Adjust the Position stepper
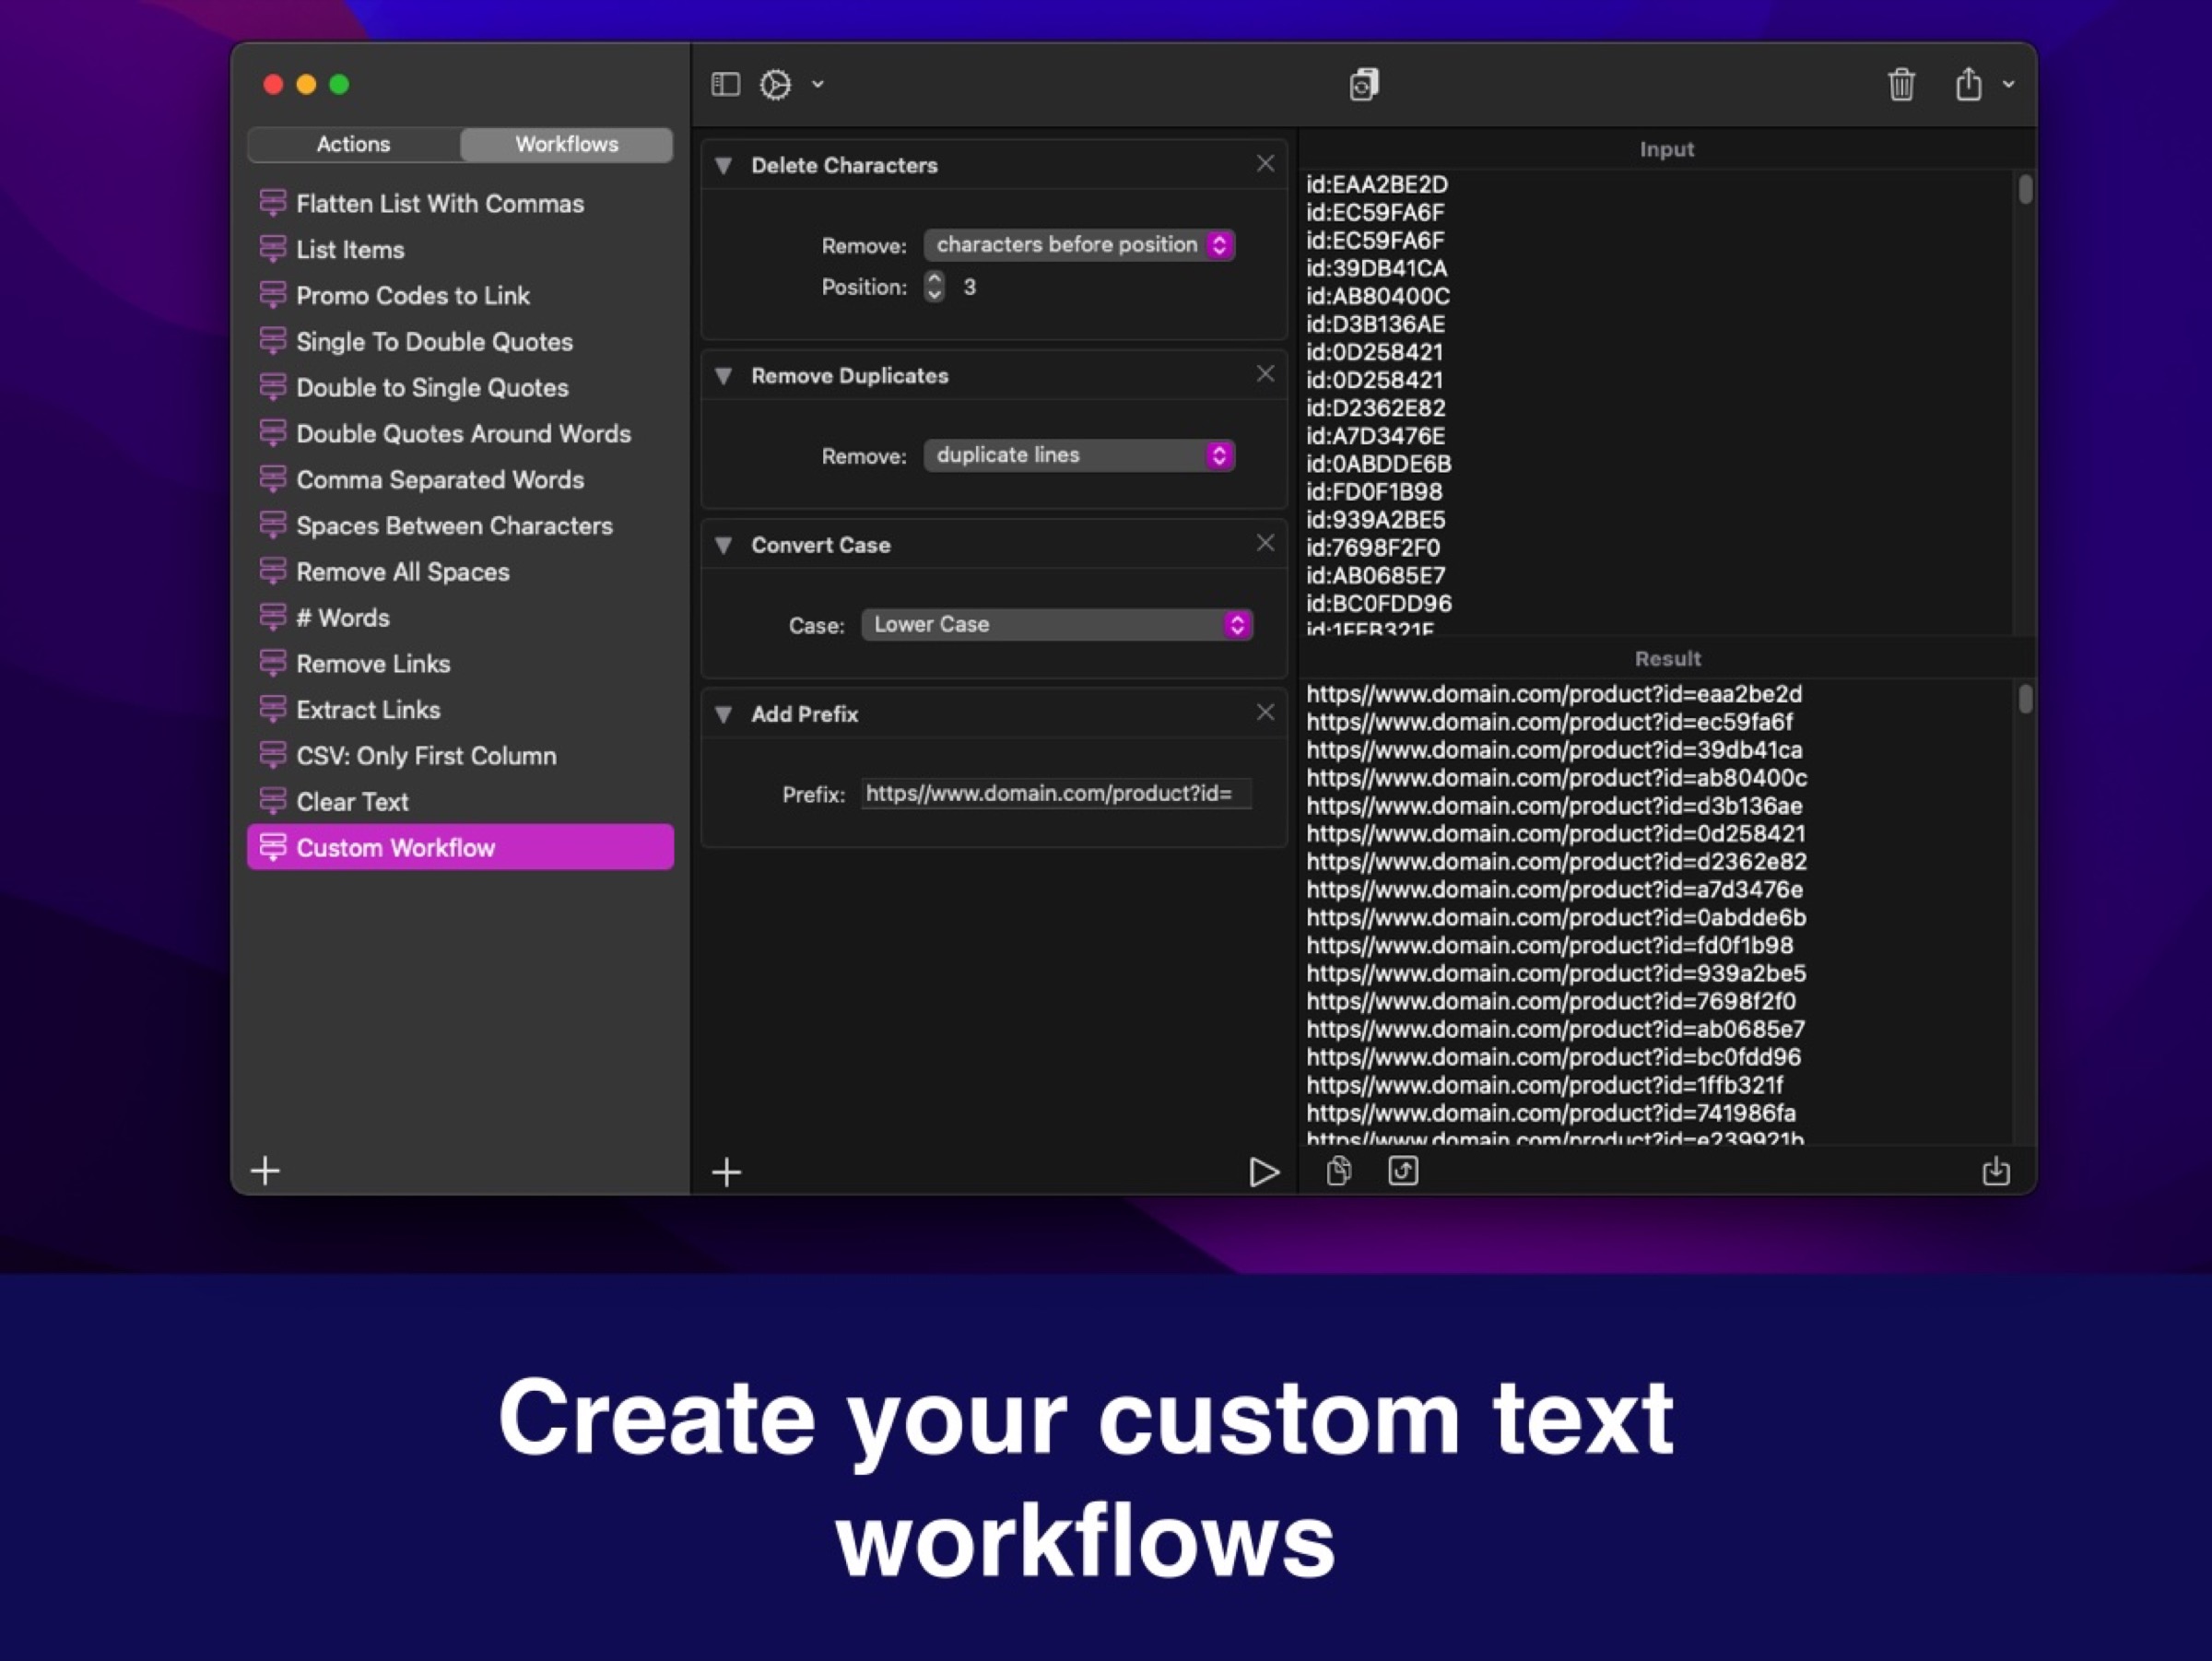2212x1661 pixels. (x=934, y=287)
